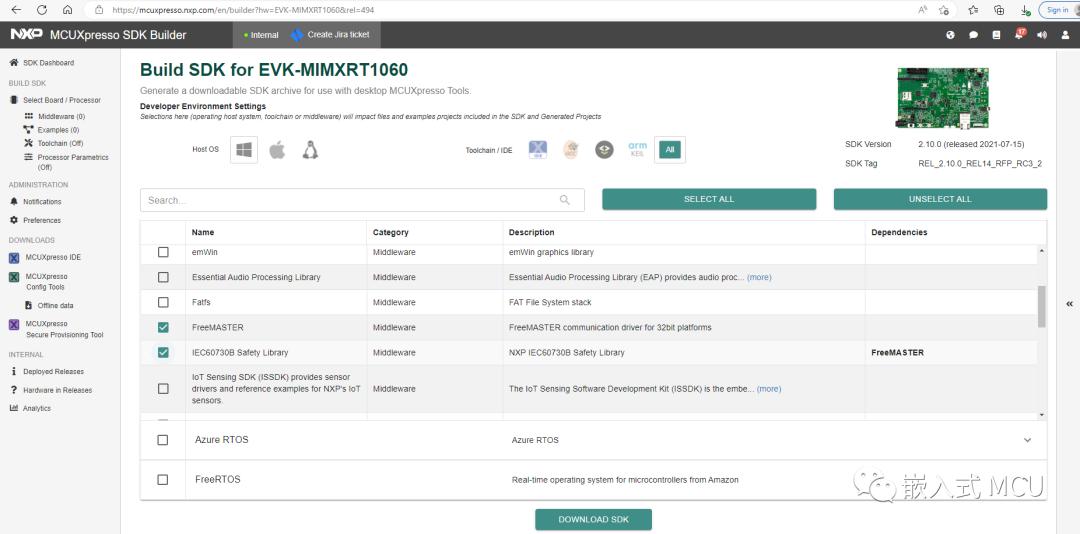Open the user profile icon
Viewport: 1080px width, 534px height.
pos(1065,35)
